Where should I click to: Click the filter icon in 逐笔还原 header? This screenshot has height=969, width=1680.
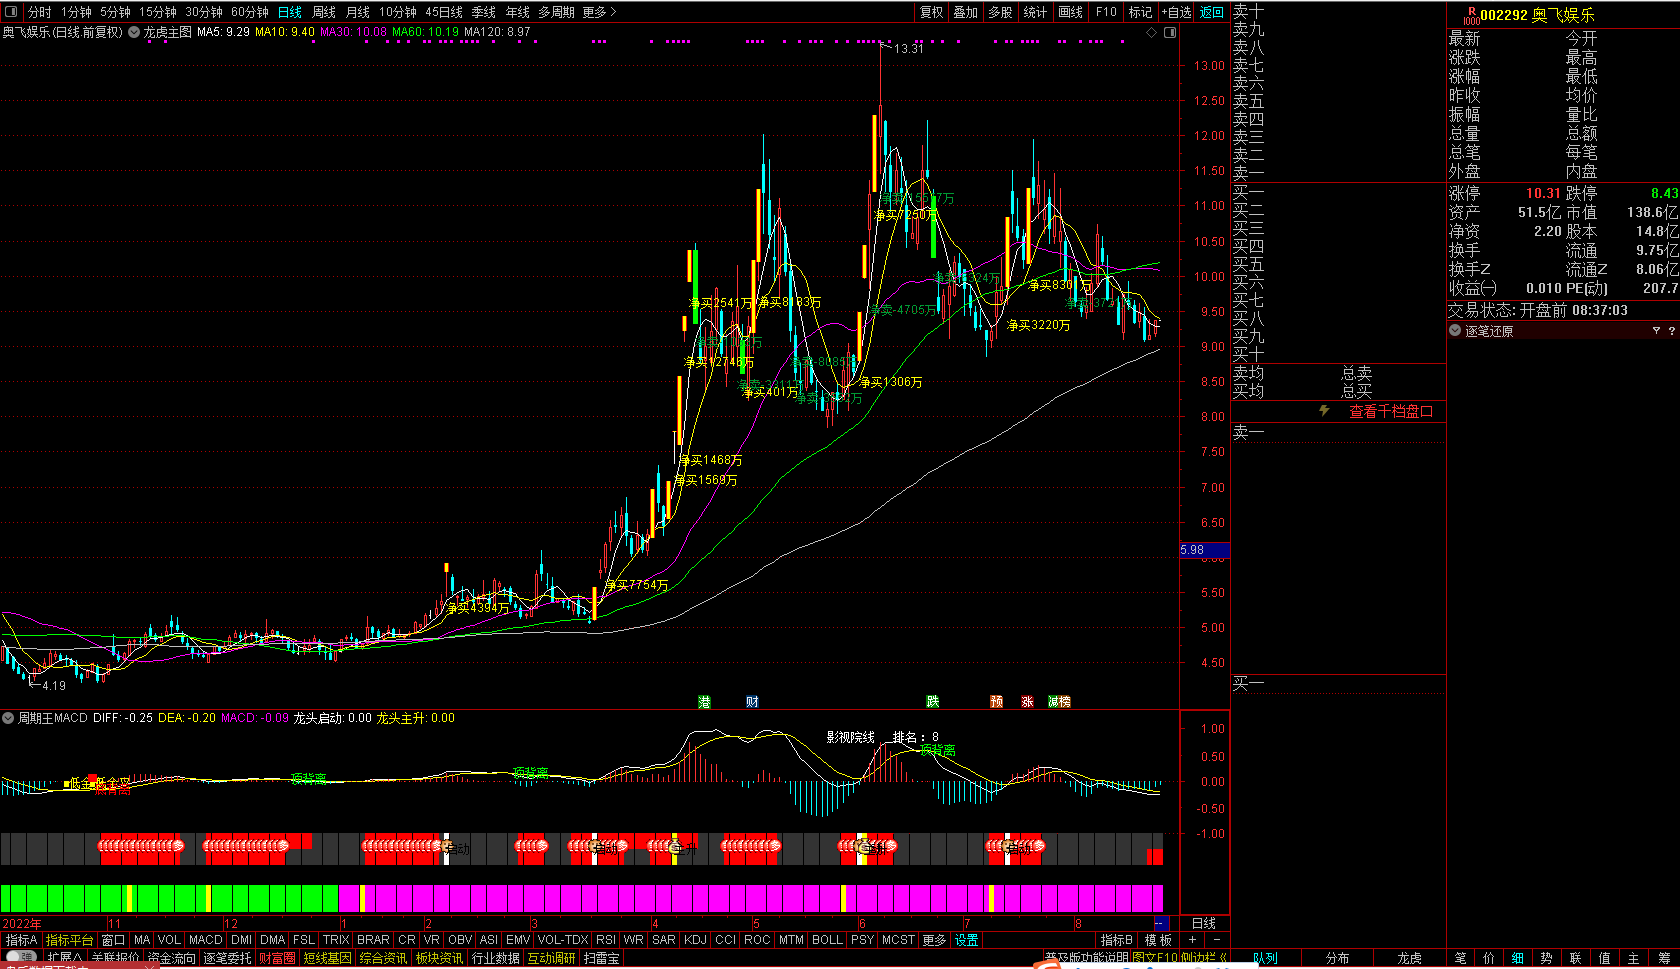(x=1656, y=330)
